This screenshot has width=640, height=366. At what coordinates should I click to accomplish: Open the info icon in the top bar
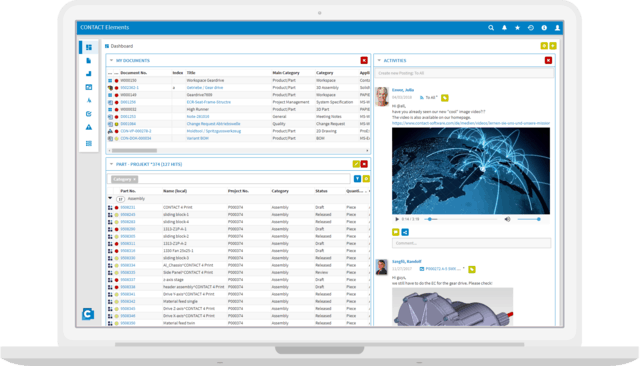544,28
